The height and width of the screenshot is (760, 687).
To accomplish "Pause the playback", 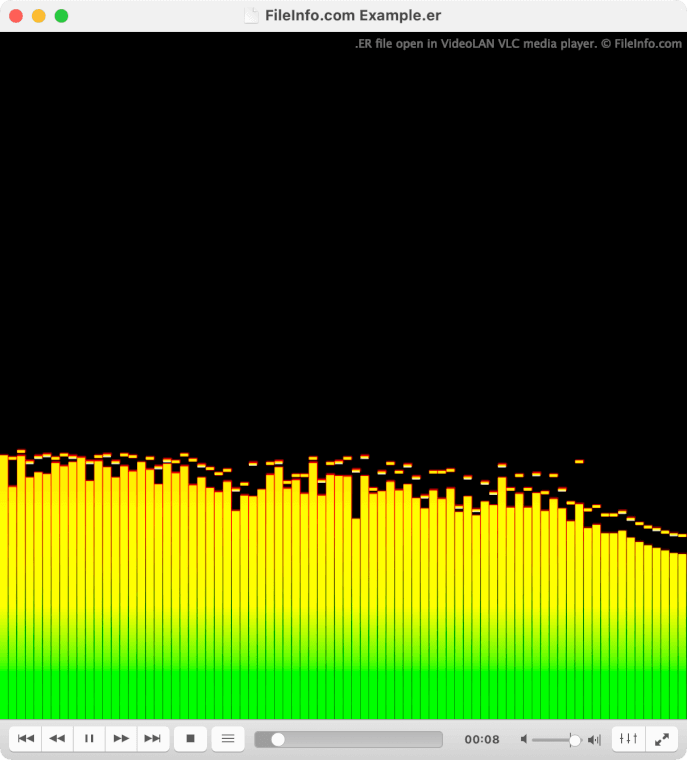I will (89, 739).
